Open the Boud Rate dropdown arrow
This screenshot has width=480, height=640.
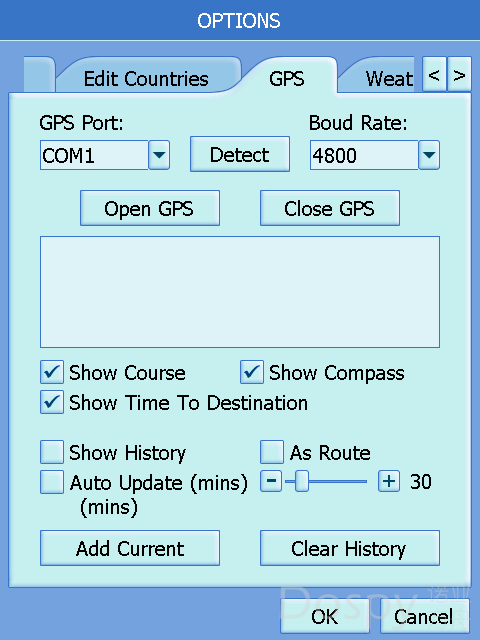[x=429, y=155]
